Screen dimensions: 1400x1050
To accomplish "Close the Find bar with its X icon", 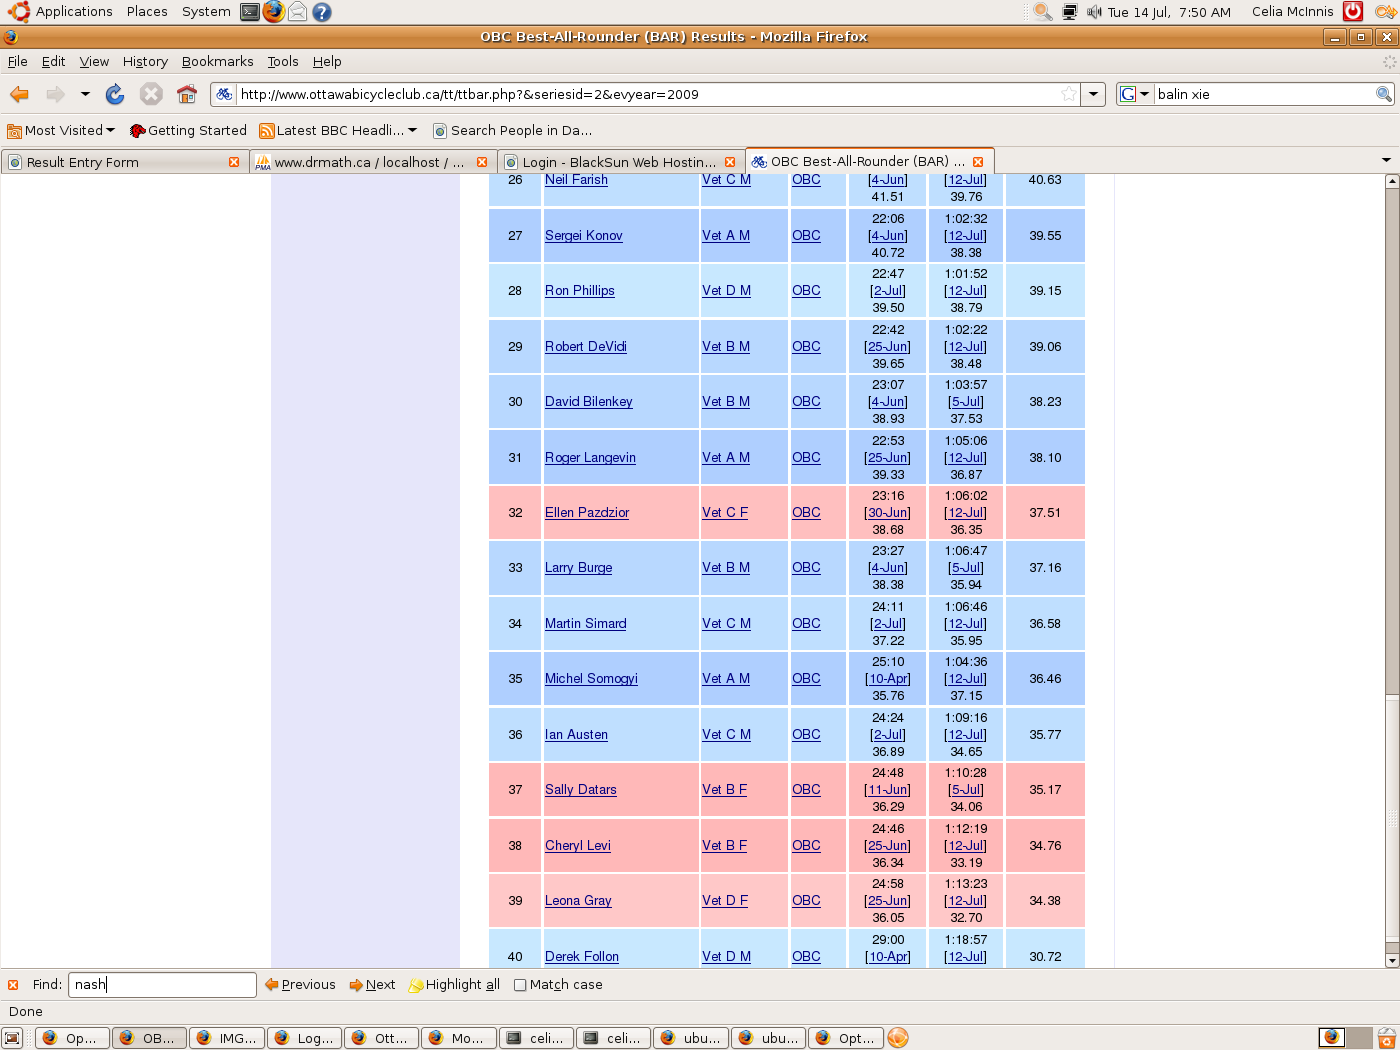I will click(x=13, y=985).
